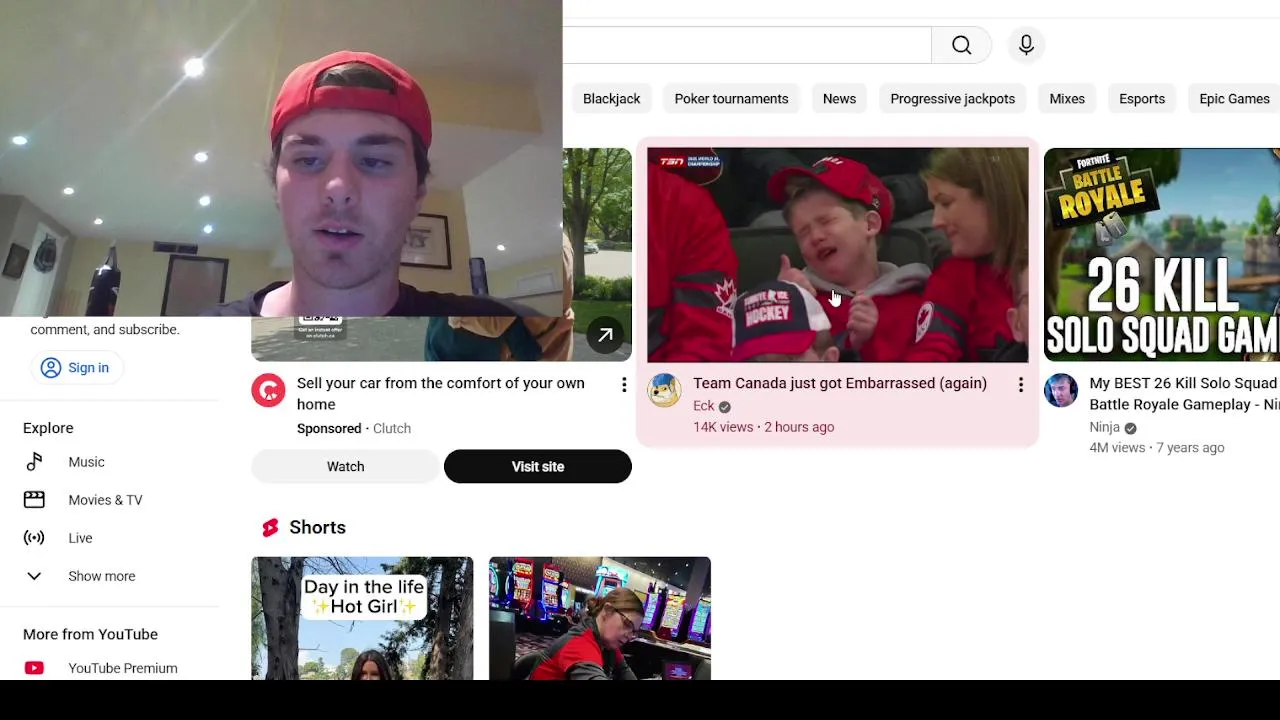Open Day in the life Short

pos(362,618)
